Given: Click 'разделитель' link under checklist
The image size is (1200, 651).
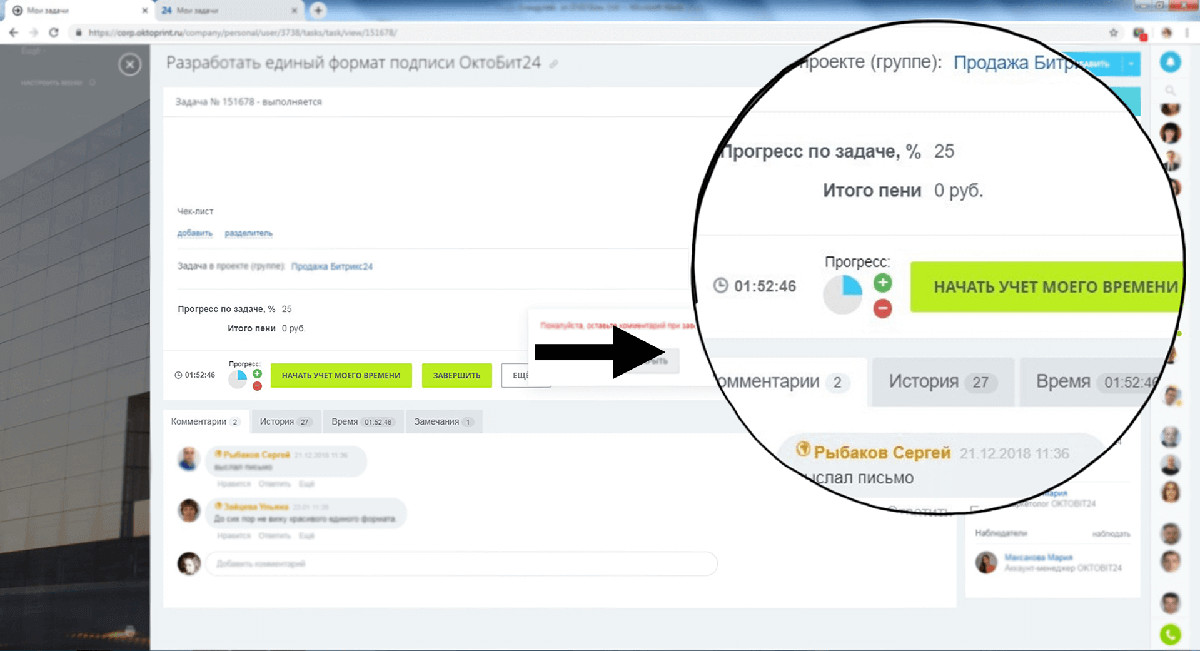Looking at the screenshot, I should click(248, 233).
